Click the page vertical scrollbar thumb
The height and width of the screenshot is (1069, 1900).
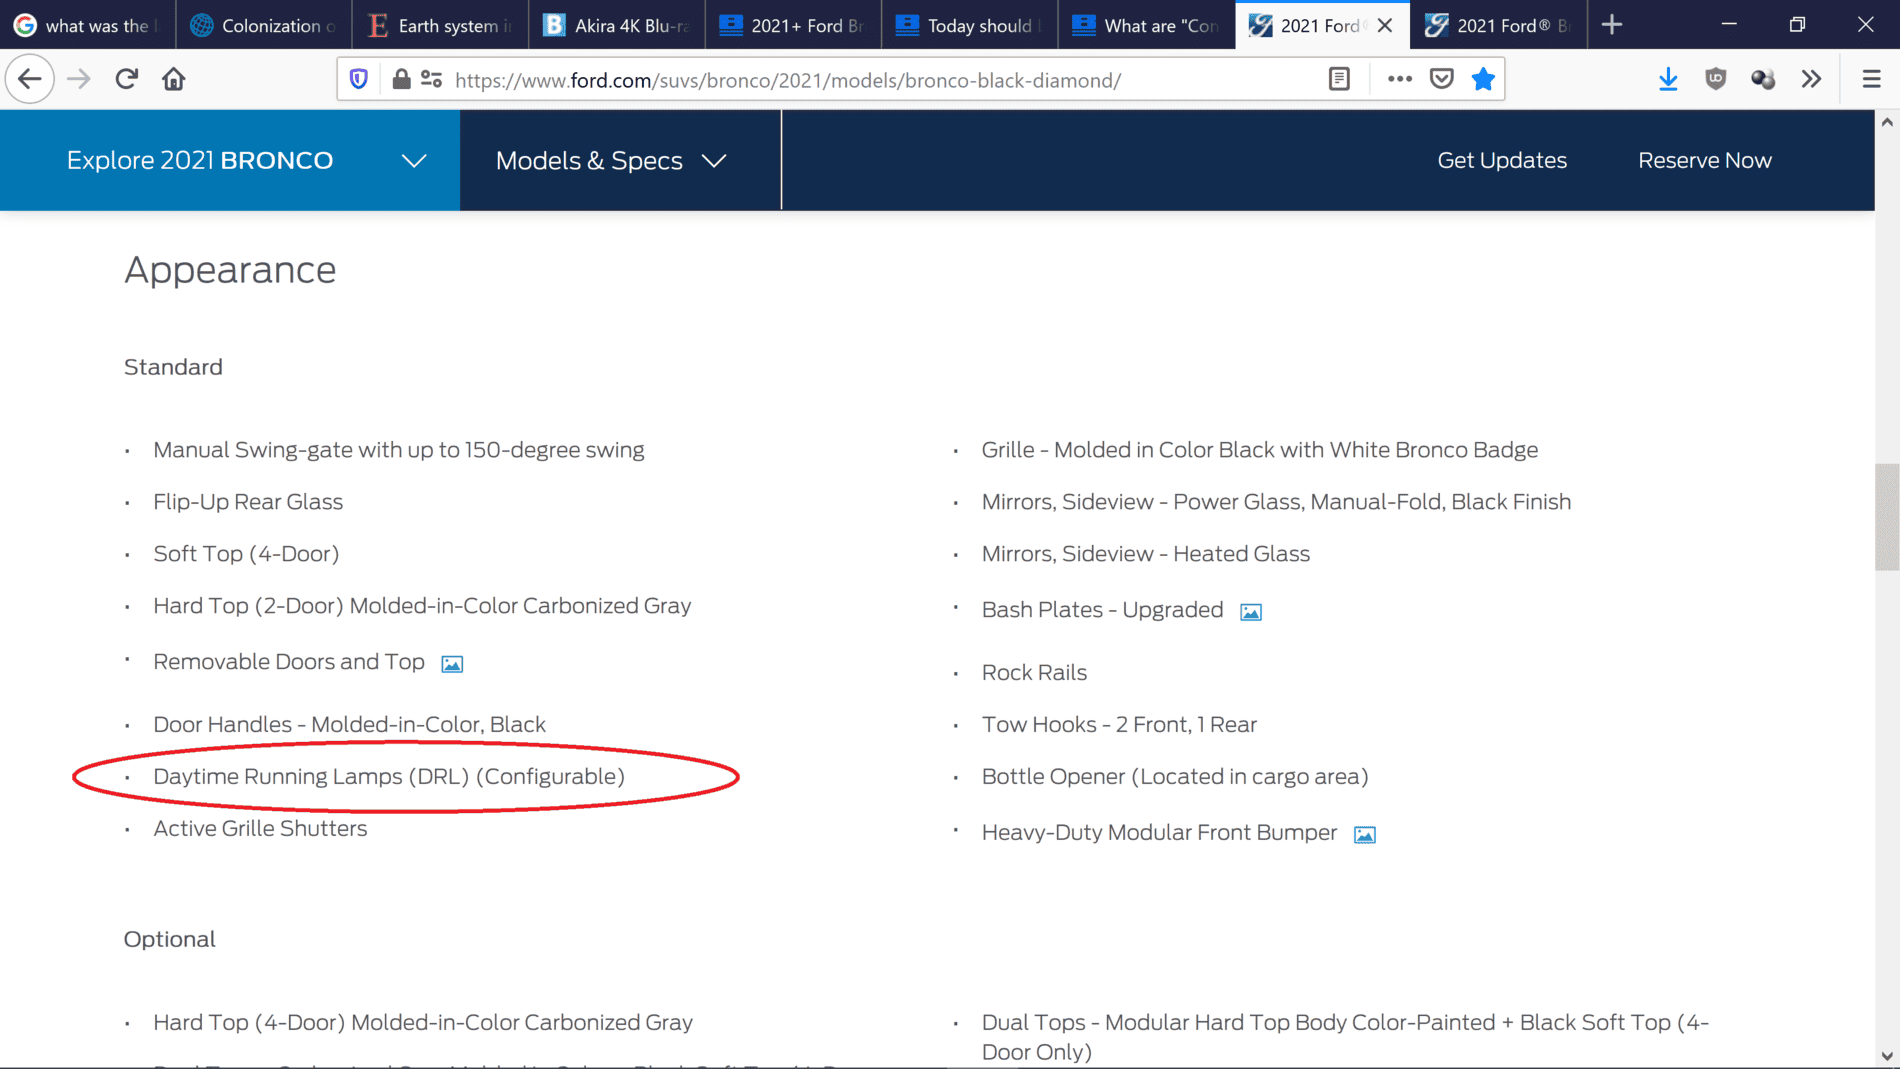coord(1887,517)
